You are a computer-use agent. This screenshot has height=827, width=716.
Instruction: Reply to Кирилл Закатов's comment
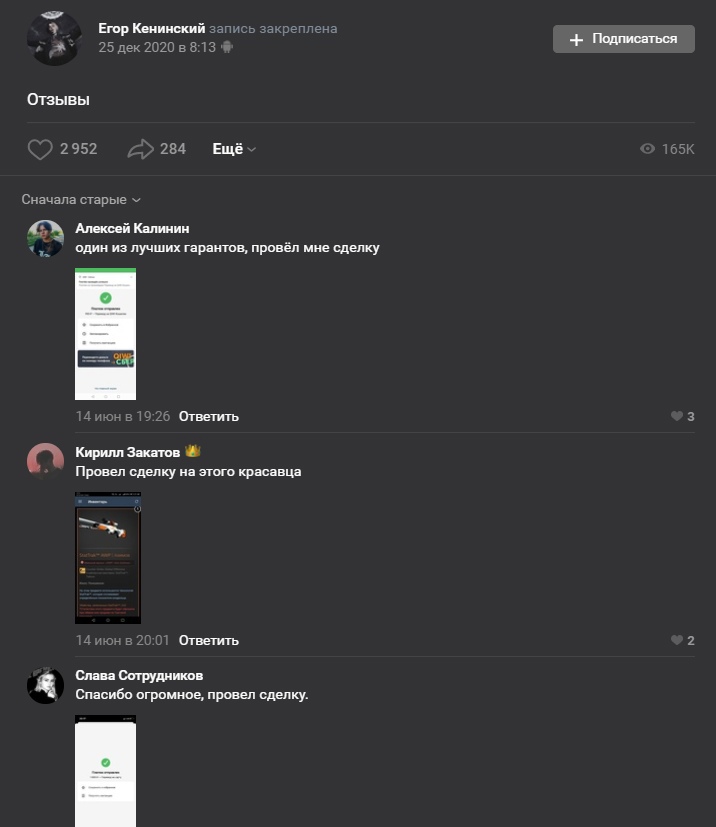tap(209, 640)
